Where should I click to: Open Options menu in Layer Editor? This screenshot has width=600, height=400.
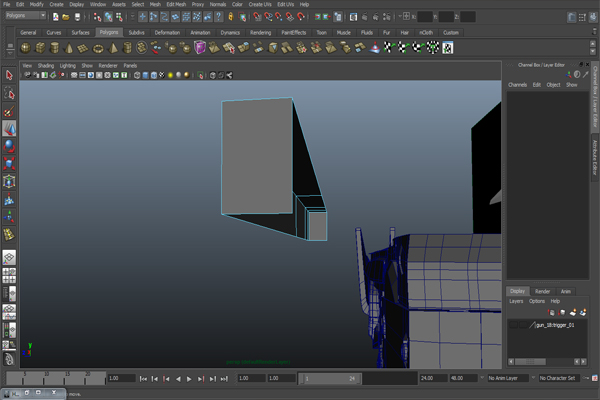[536, 301]
